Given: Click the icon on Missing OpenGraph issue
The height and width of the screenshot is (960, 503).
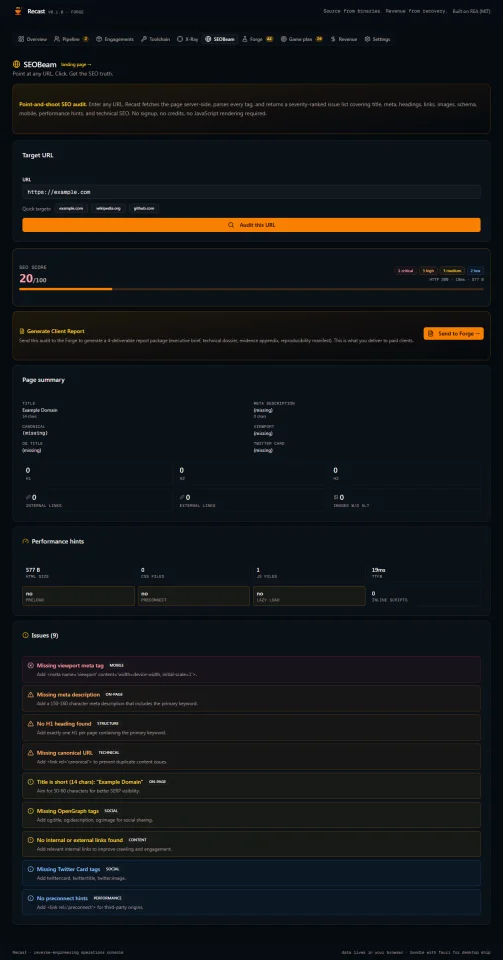Looking at the screenshot, I should 31,811.
